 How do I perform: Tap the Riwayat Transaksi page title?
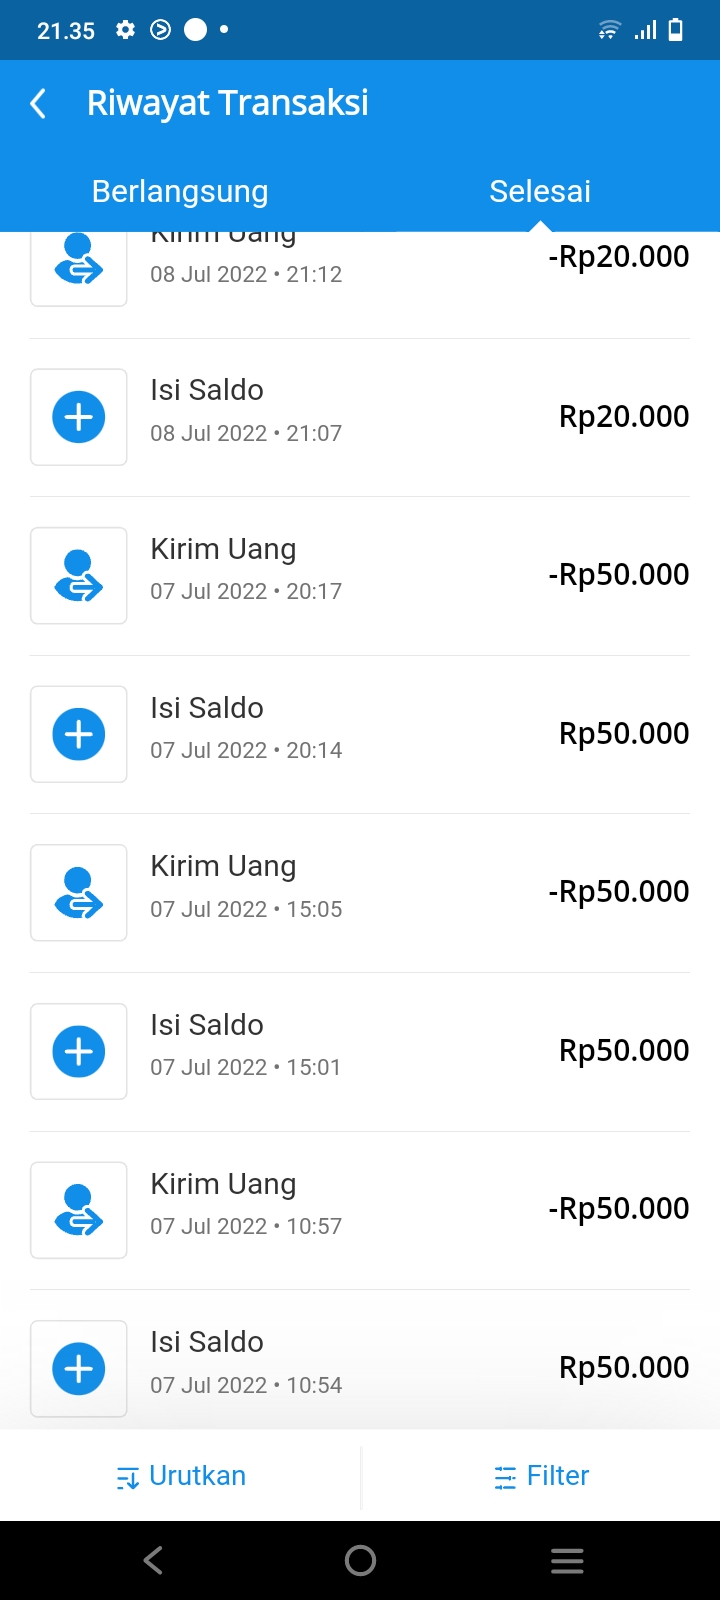pos(228,103)
